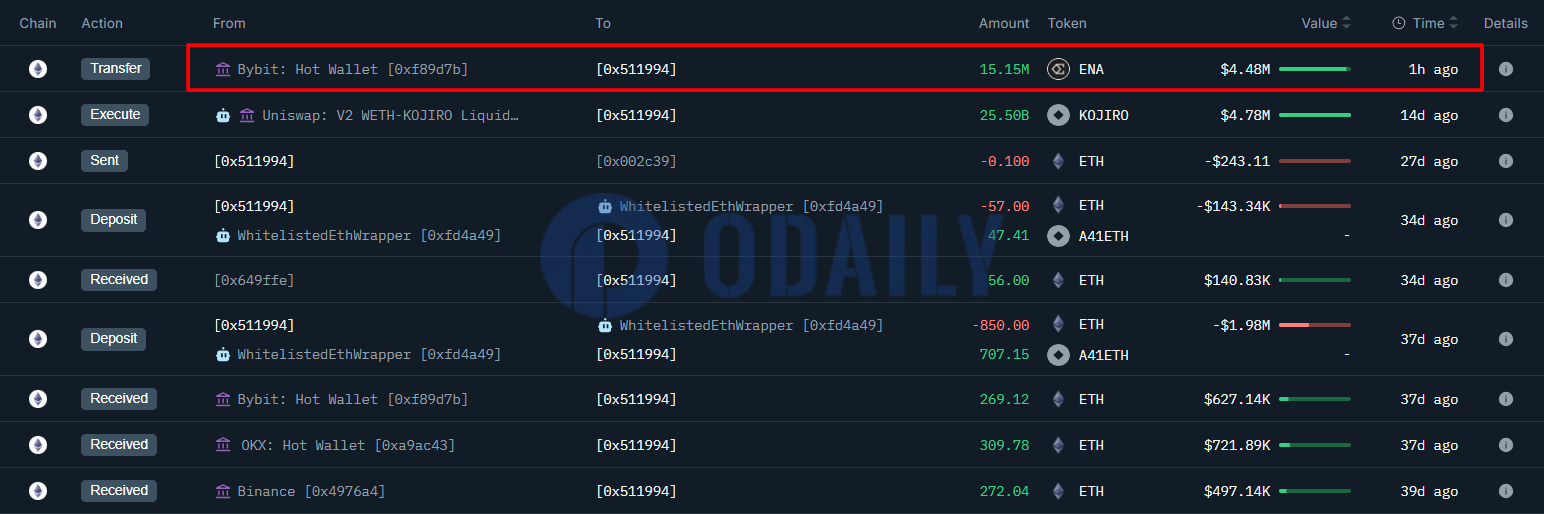Screen dimensions: 1544x514
Task: Click the KOJIRO token icon
Action: 1058,115
